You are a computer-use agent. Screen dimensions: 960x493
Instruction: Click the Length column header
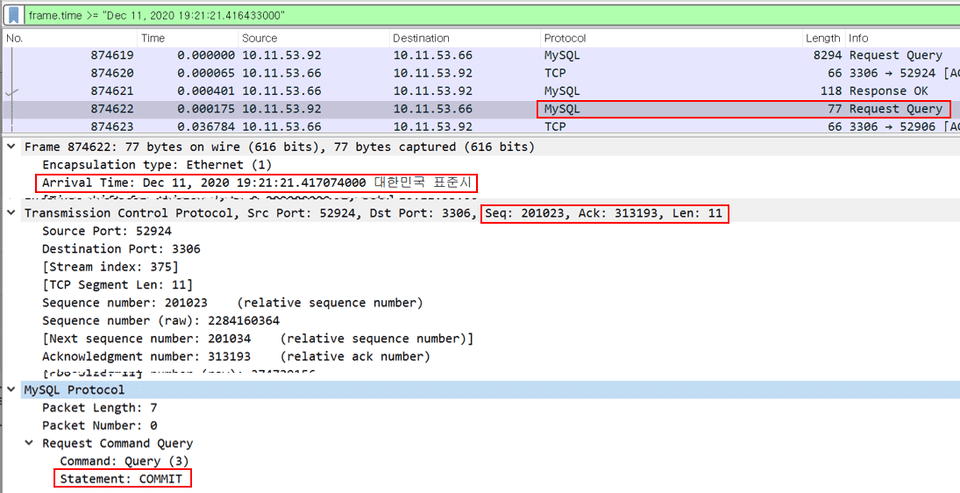tap(822, 38)
